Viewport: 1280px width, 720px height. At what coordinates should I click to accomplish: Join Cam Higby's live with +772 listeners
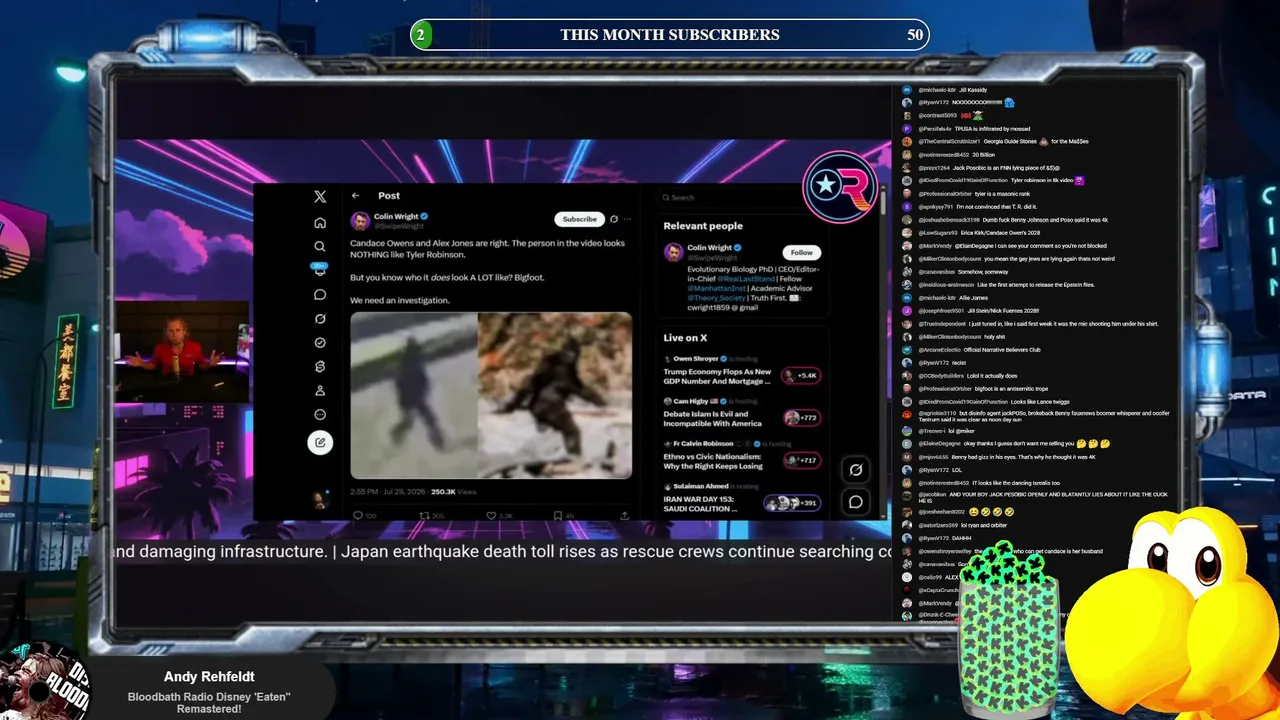tap(801, 417)
